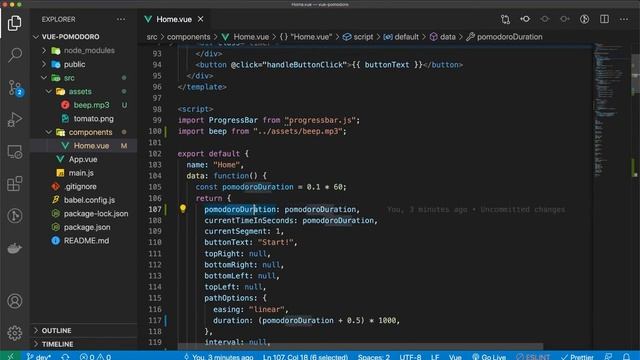Click the pomodoroDuration breadcrumb
This screenshot has width=640, height=360.
coord(504,37)
